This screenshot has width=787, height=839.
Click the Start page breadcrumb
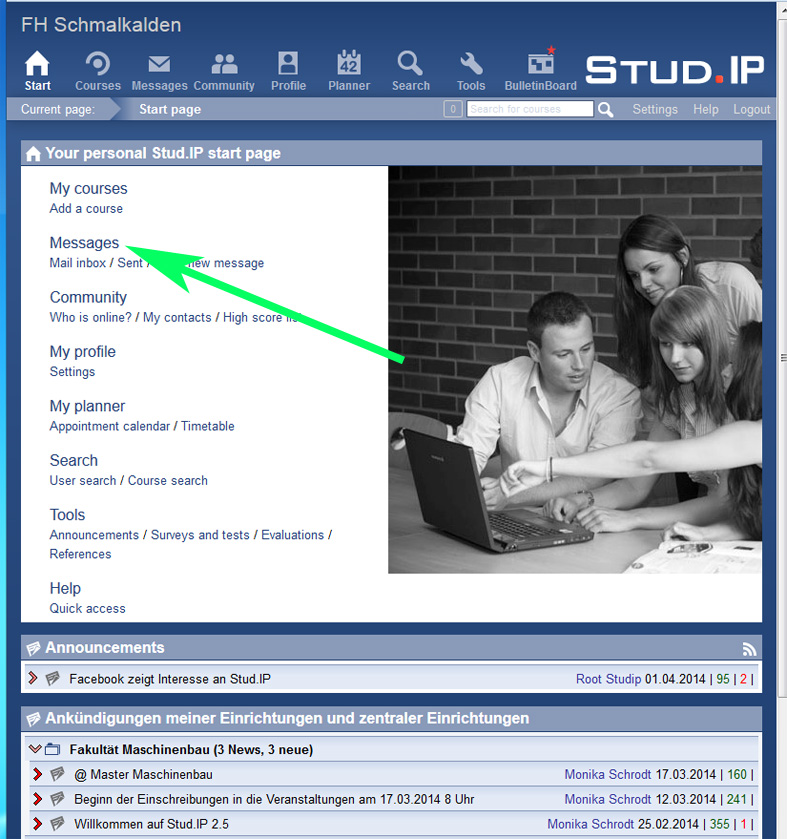170,109
